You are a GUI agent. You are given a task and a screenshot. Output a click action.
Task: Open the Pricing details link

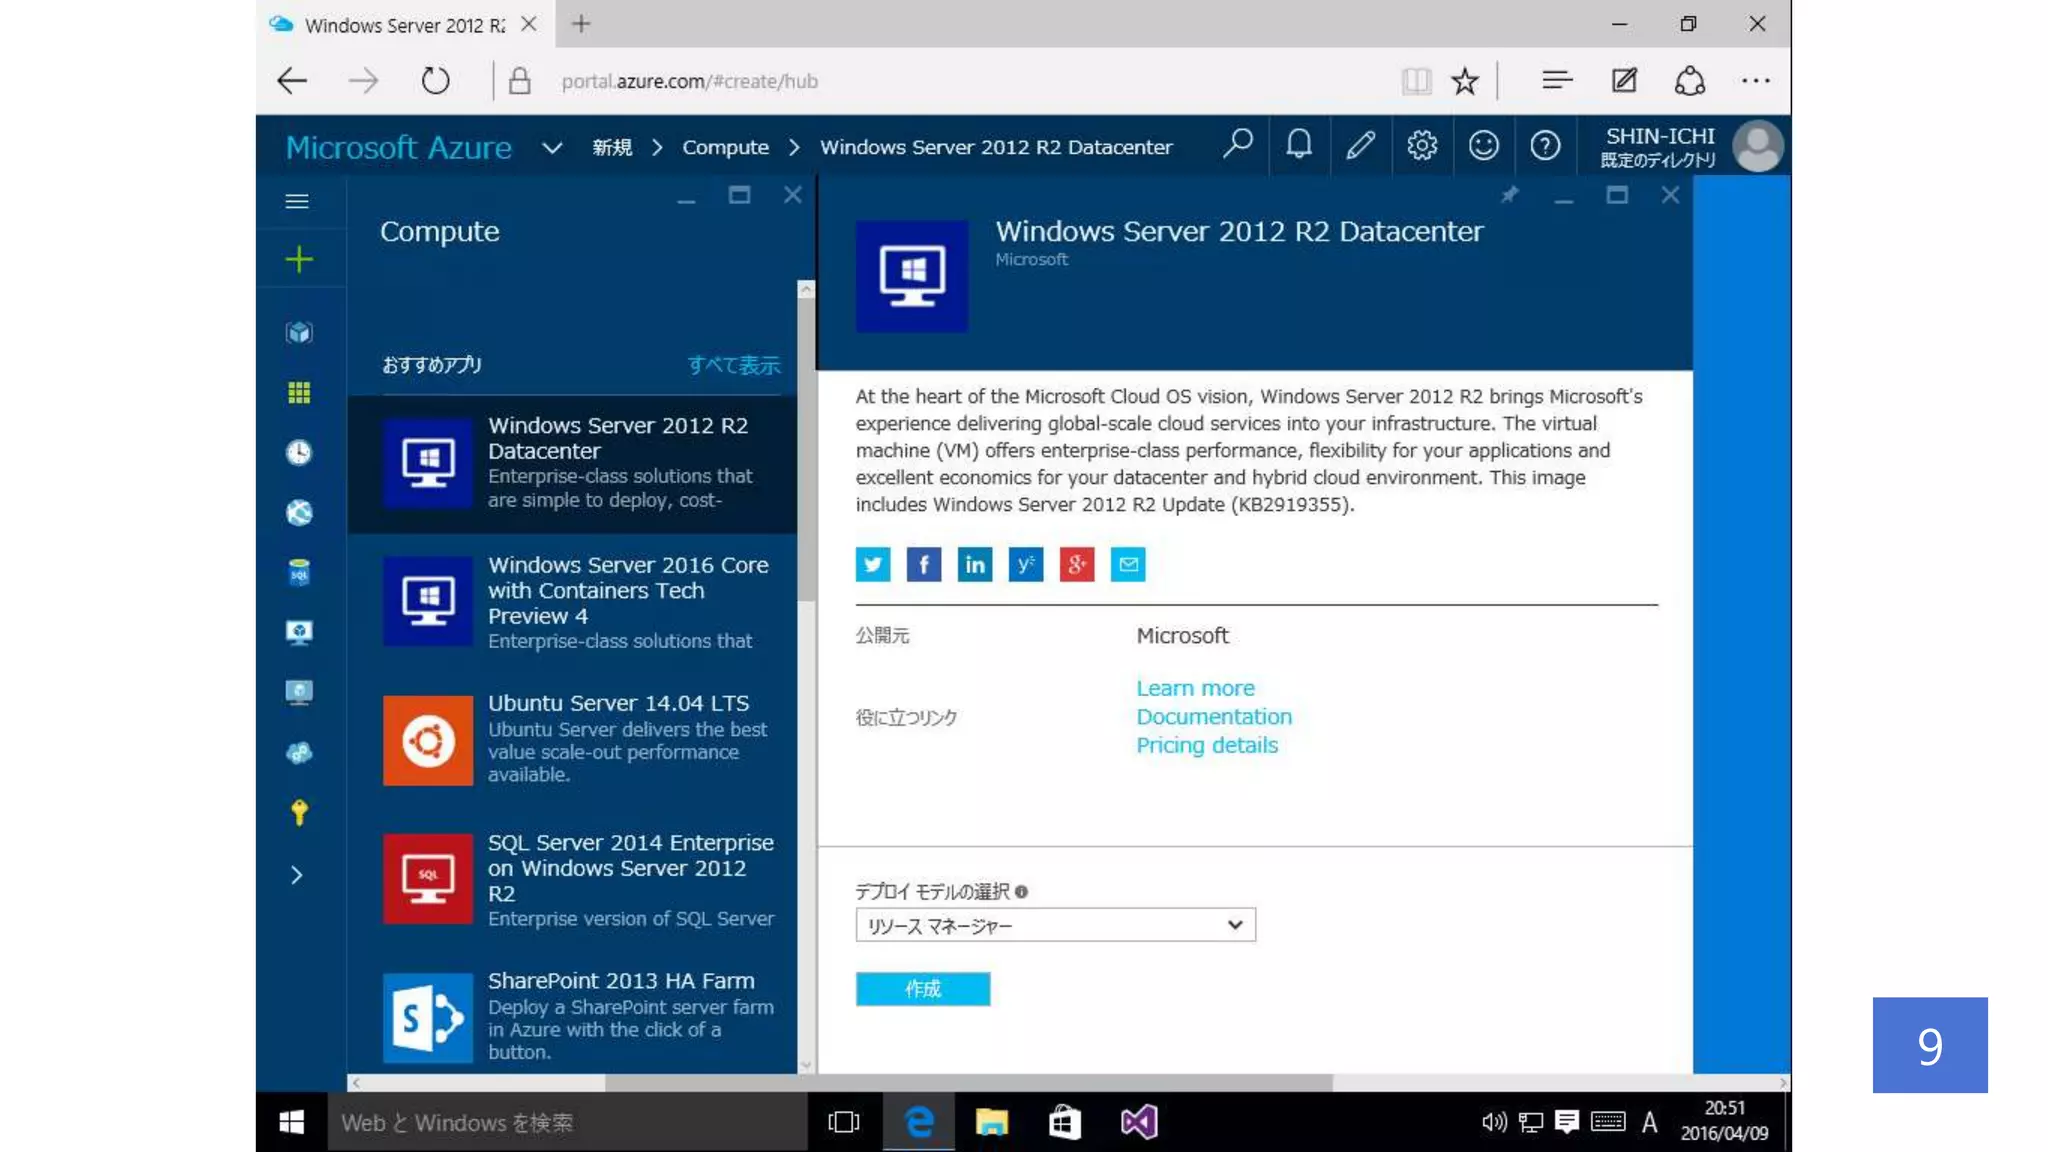point(1206,745)
